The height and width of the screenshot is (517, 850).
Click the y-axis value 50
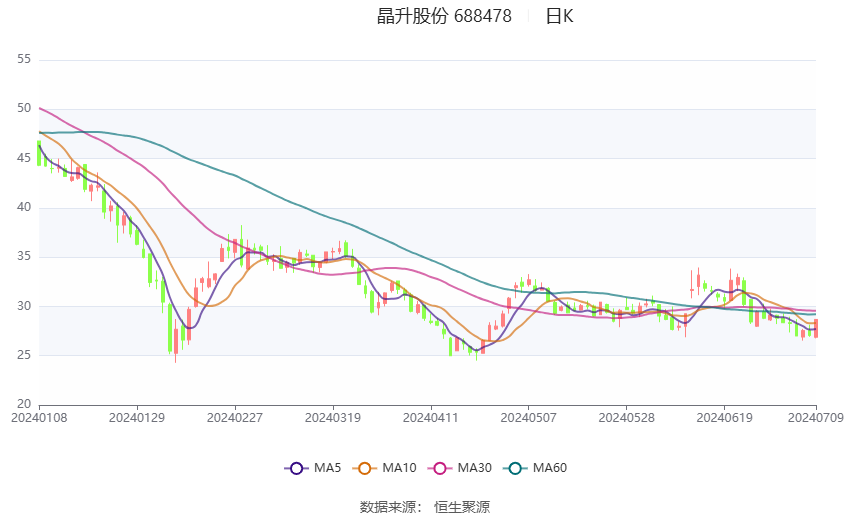click(24, 108)
